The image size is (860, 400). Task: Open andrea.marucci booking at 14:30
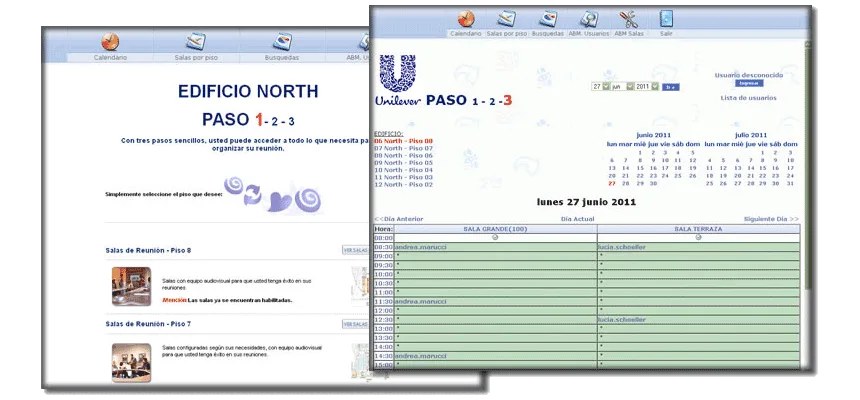click(x=421, y=356)
